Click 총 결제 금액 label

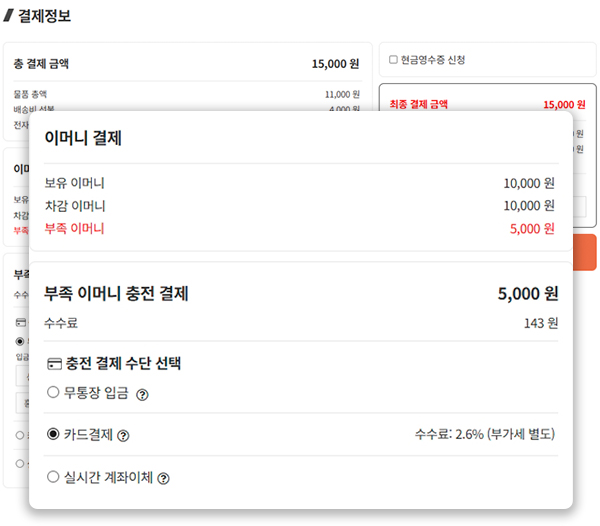point(41,64)
